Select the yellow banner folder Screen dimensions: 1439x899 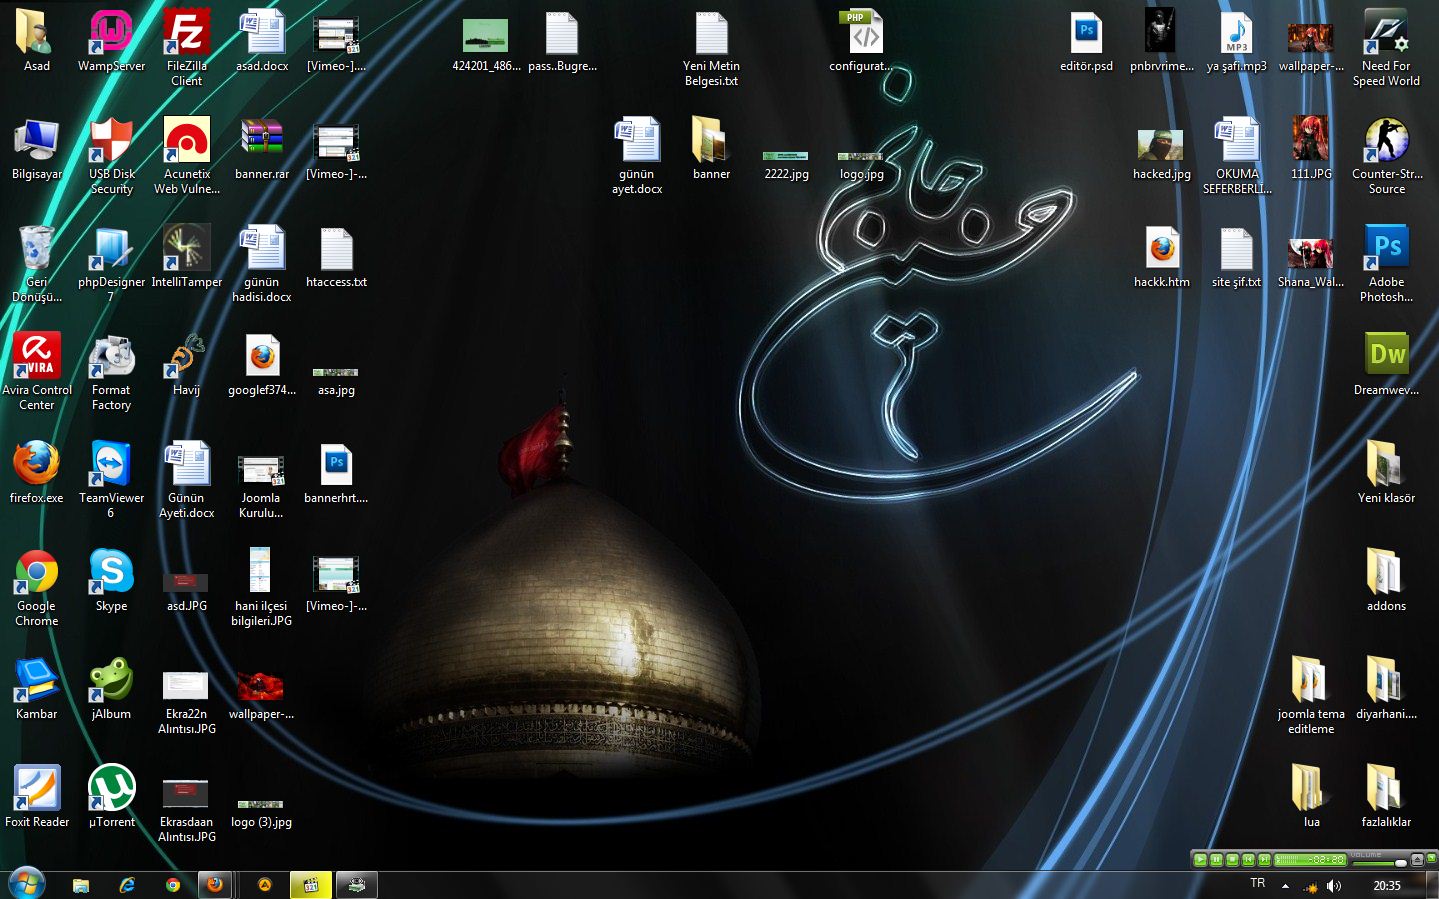(x=711, y=149)
